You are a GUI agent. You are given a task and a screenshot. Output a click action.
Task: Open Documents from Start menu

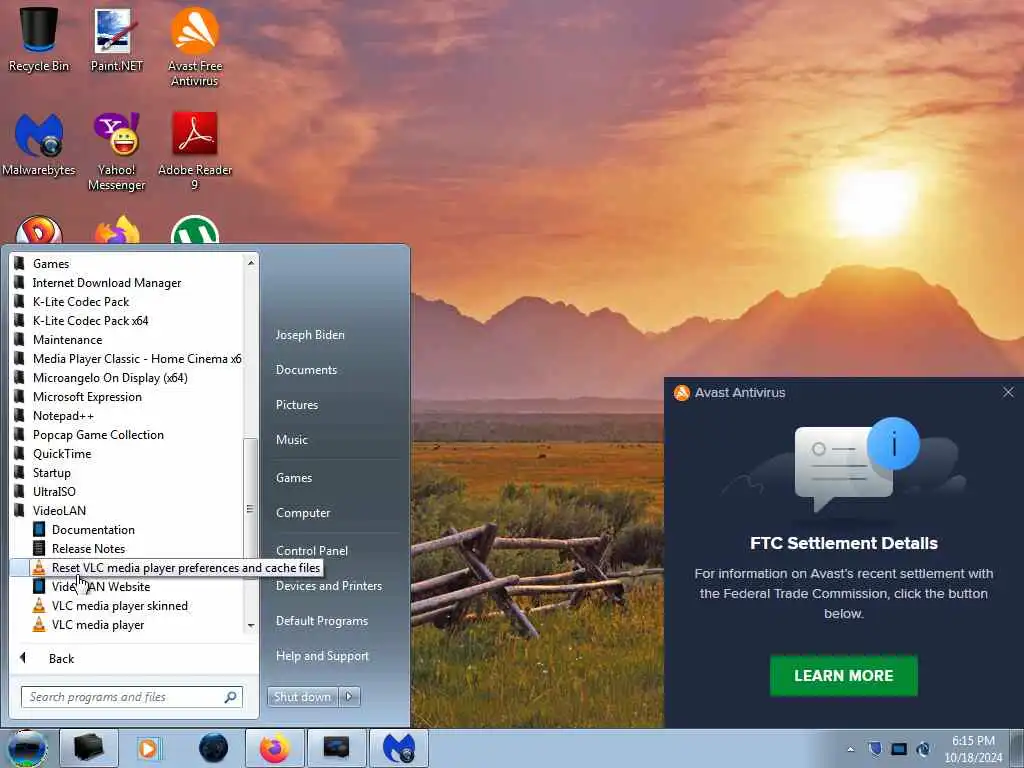pyautogui.click(x=306, y=370)
